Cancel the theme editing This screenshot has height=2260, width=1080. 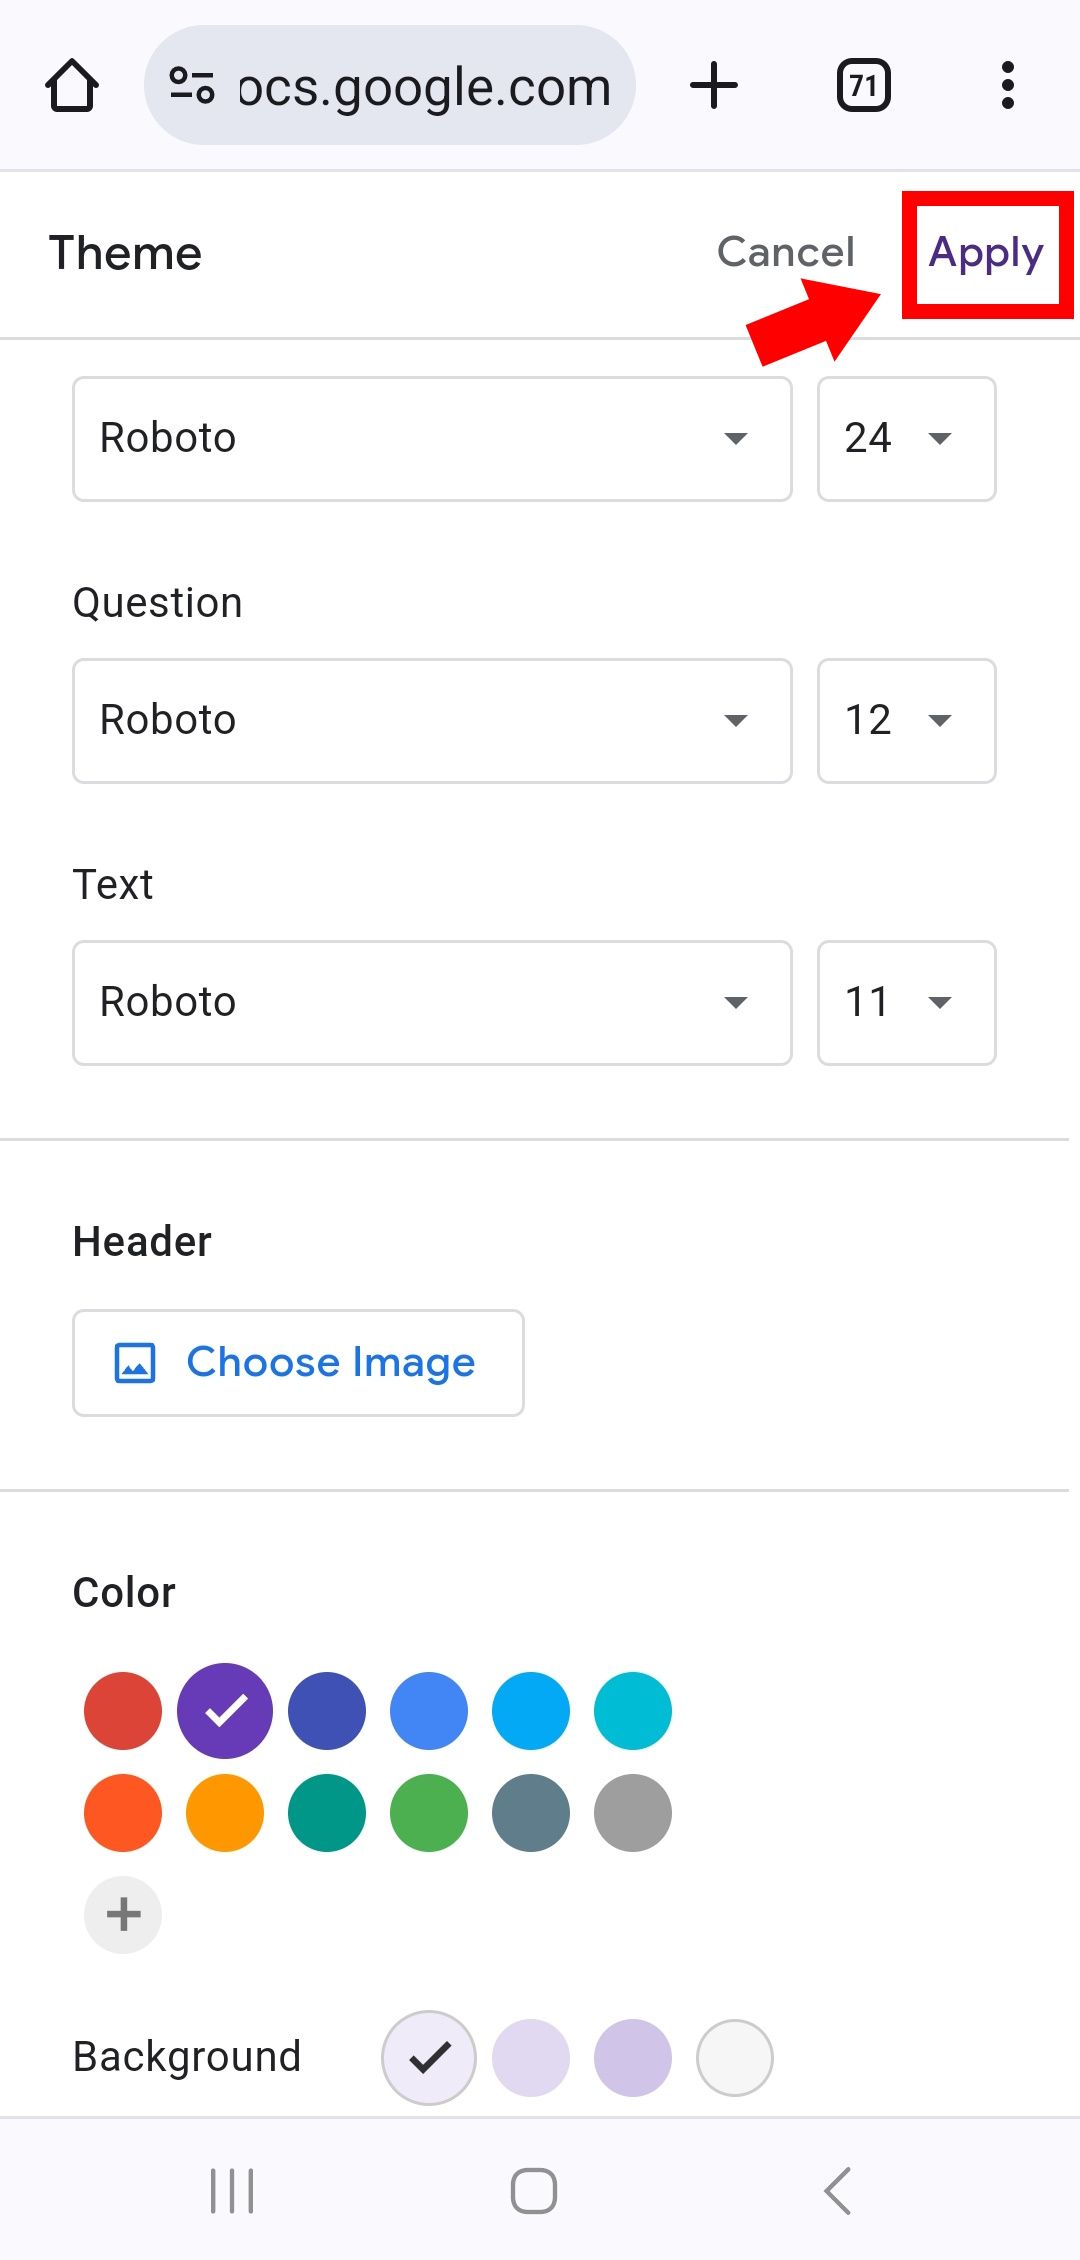tap(784, 252)
